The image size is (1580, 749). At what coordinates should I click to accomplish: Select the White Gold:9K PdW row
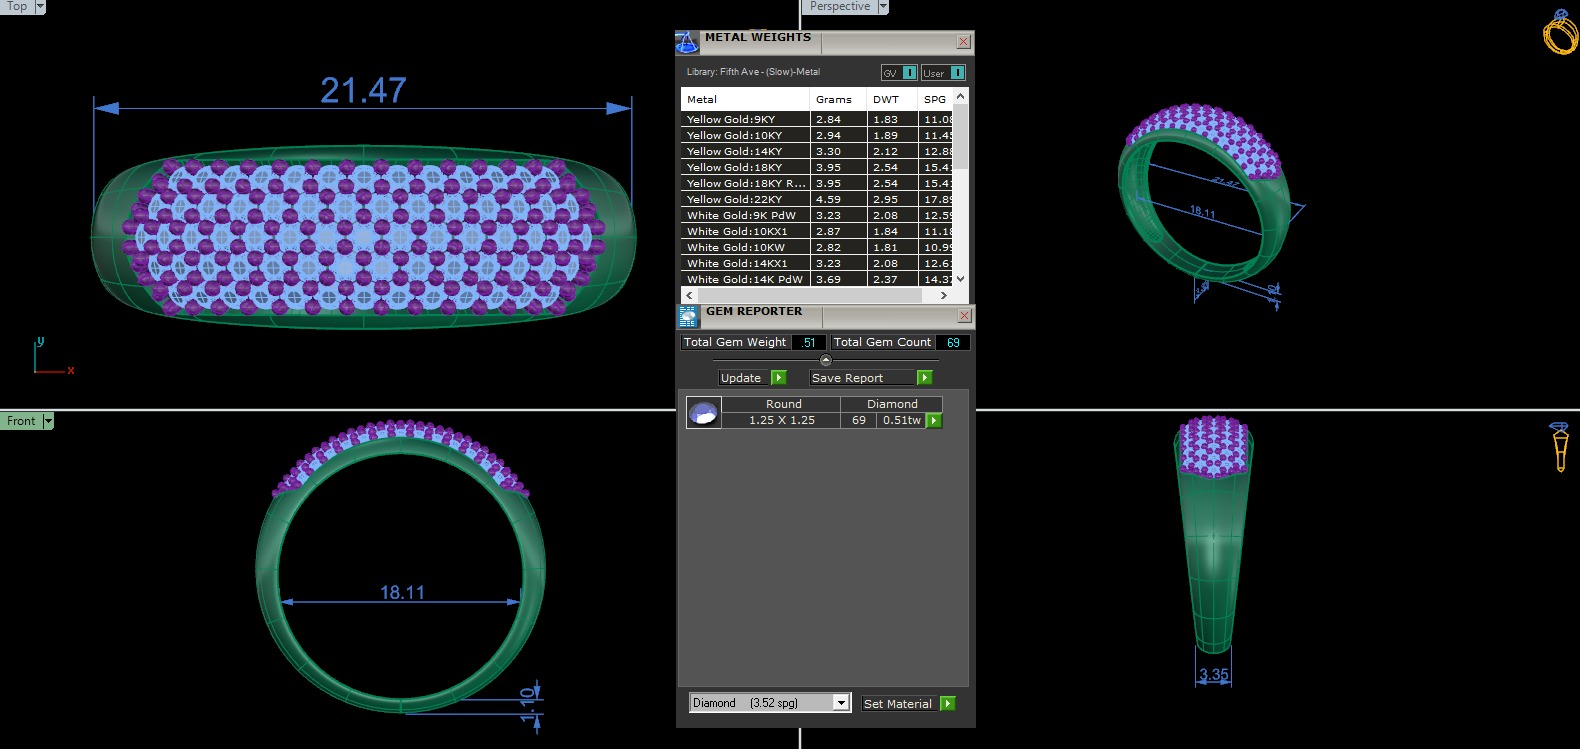click(817, 215)
